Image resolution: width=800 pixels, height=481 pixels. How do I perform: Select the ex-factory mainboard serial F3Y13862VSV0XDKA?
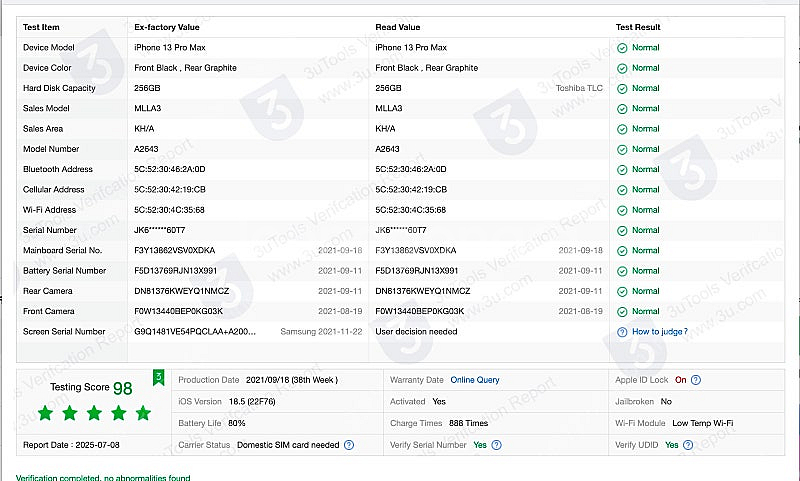174,250
